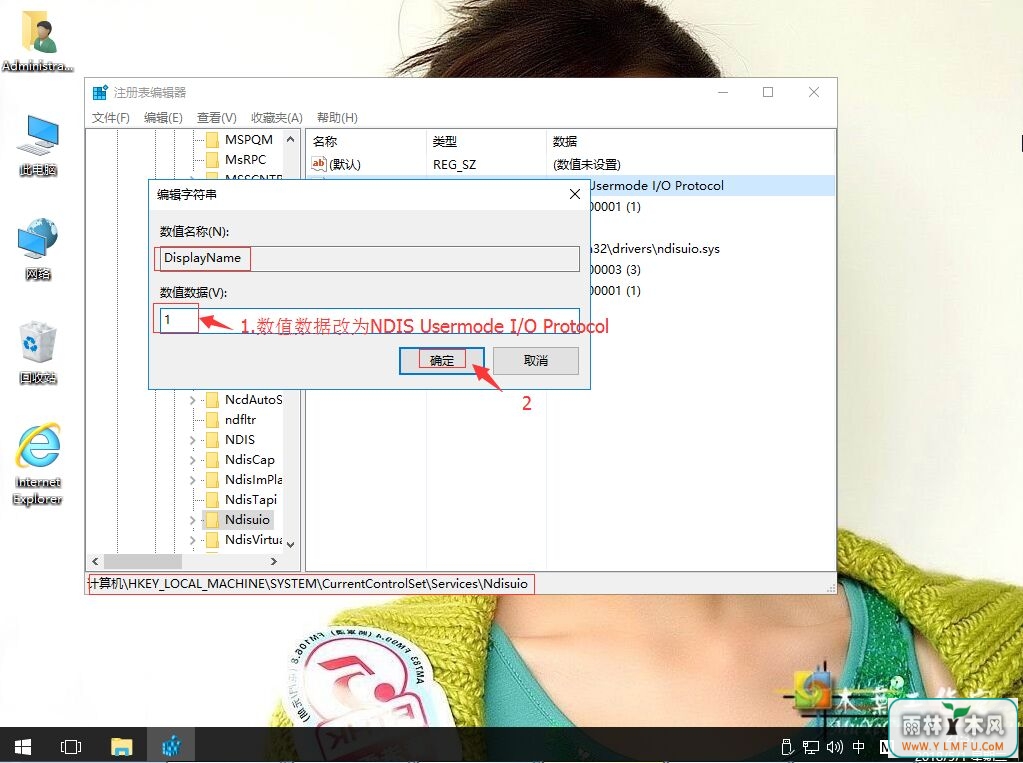
Task: Open the 编辑(E) menu
Action: click(163, 117)
